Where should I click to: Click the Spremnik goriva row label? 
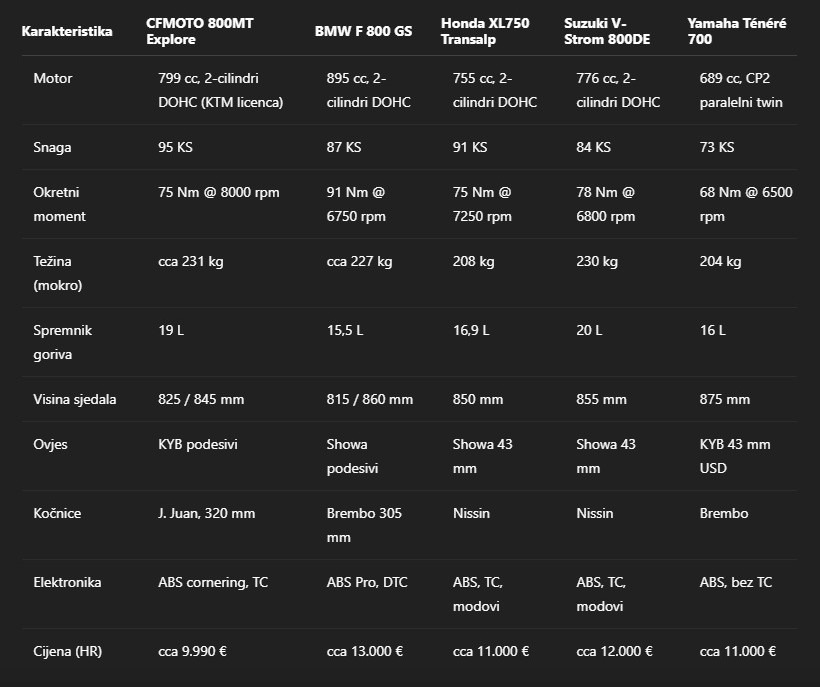tap(60, 342)
